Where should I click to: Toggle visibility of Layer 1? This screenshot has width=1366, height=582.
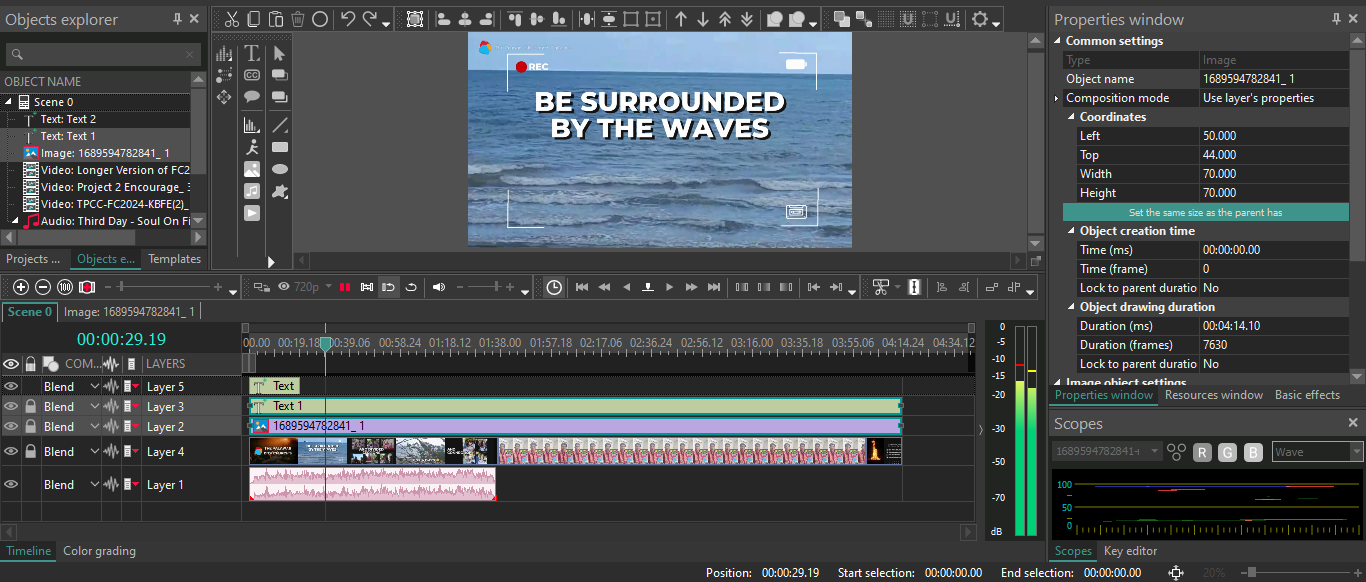click(x=11, y=485)
